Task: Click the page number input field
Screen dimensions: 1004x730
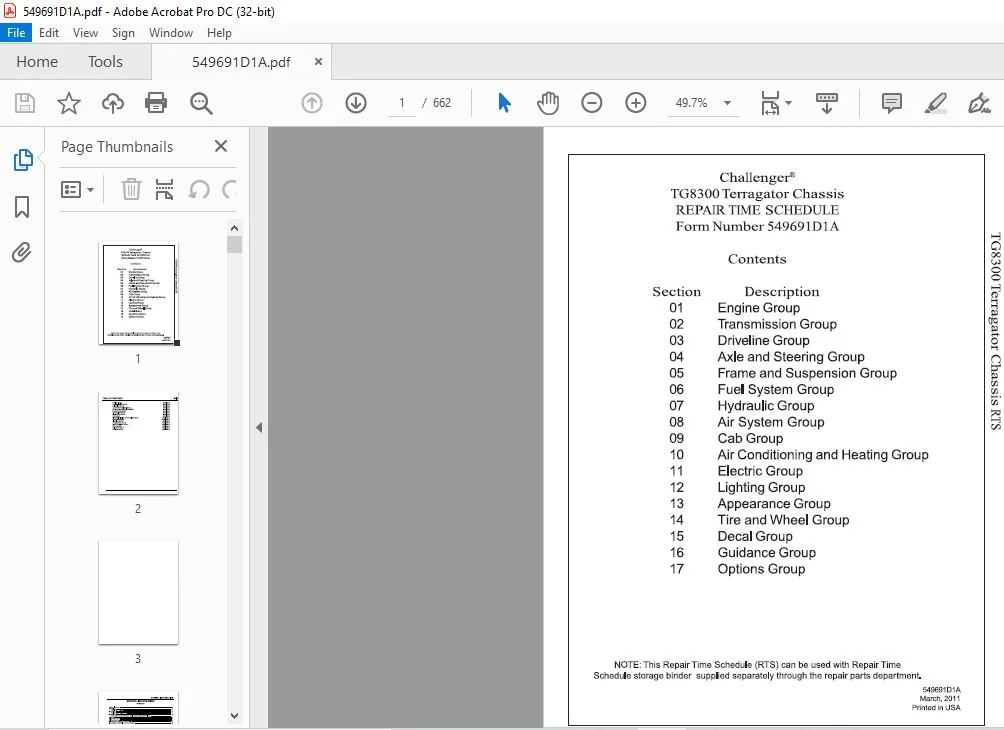Action: (x=401, y=103)
